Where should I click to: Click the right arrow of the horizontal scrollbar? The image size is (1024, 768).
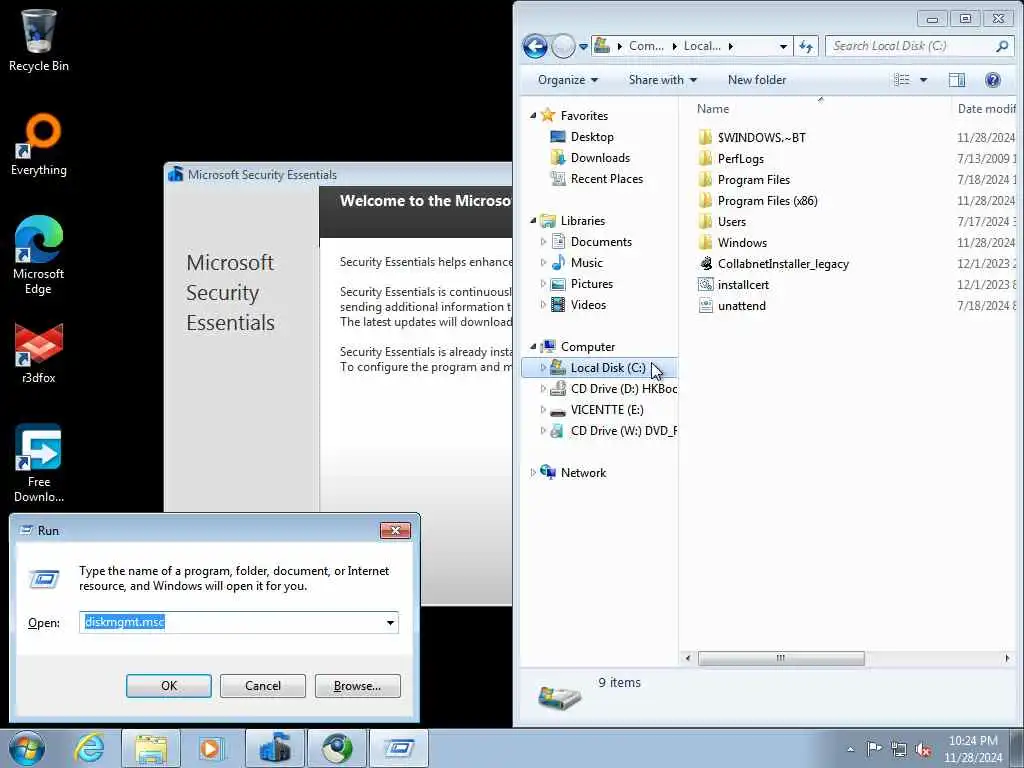[x=1007, y=658]
